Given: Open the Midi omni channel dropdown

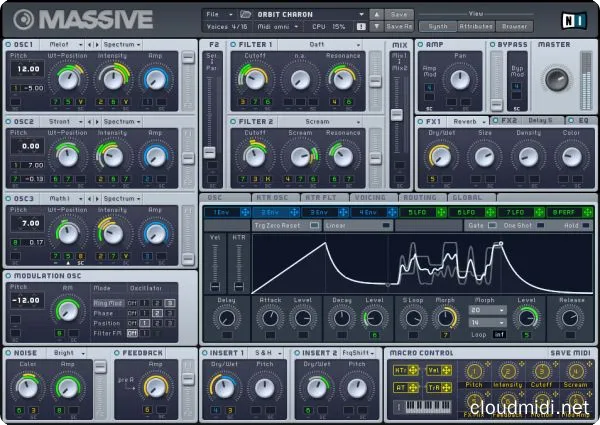Looking at the screenshot, I should [x=278, y=27].
